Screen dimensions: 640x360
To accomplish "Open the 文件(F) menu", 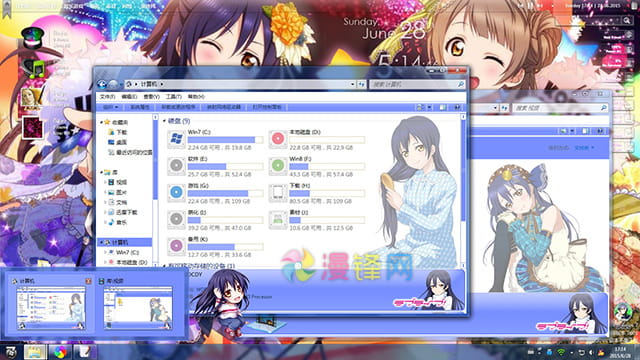I will click(107, 97).
